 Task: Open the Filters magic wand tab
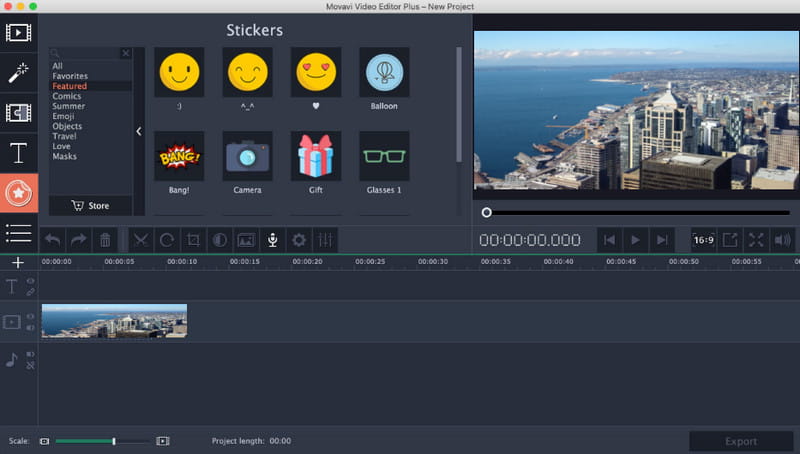(18, 72)
